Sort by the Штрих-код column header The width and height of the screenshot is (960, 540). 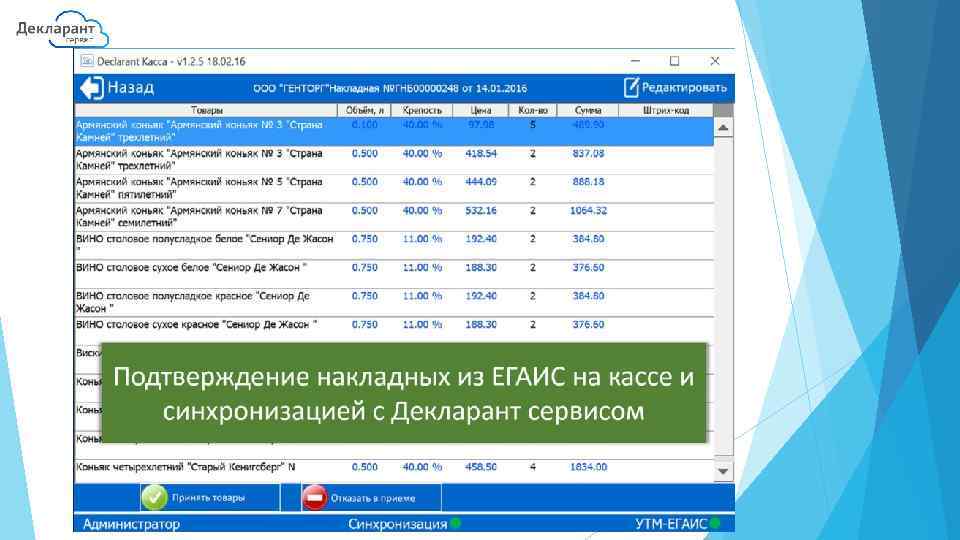point(666,110)
